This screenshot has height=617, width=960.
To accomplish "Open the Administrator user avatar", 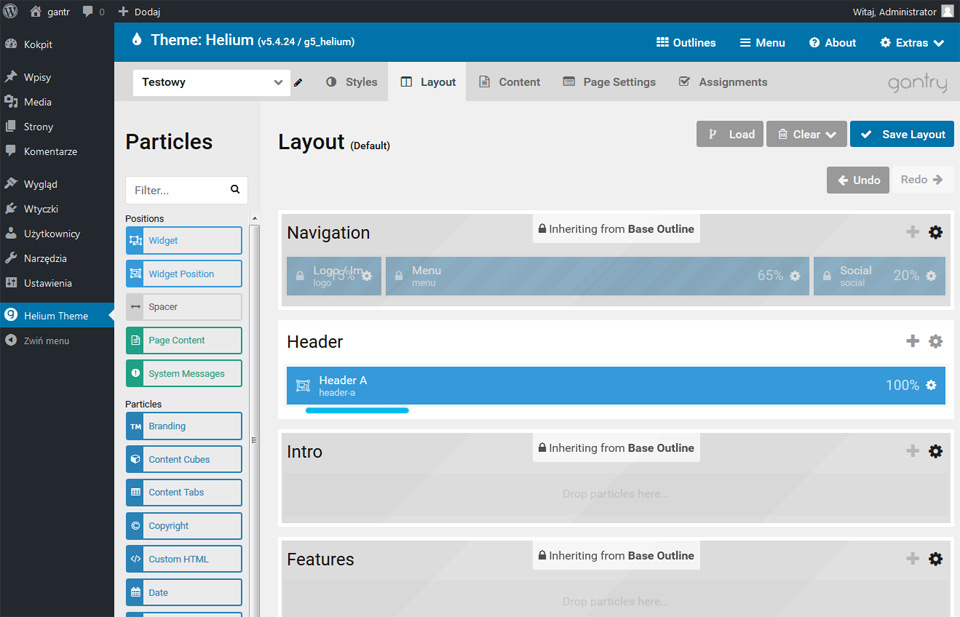I will pos(947,12).
